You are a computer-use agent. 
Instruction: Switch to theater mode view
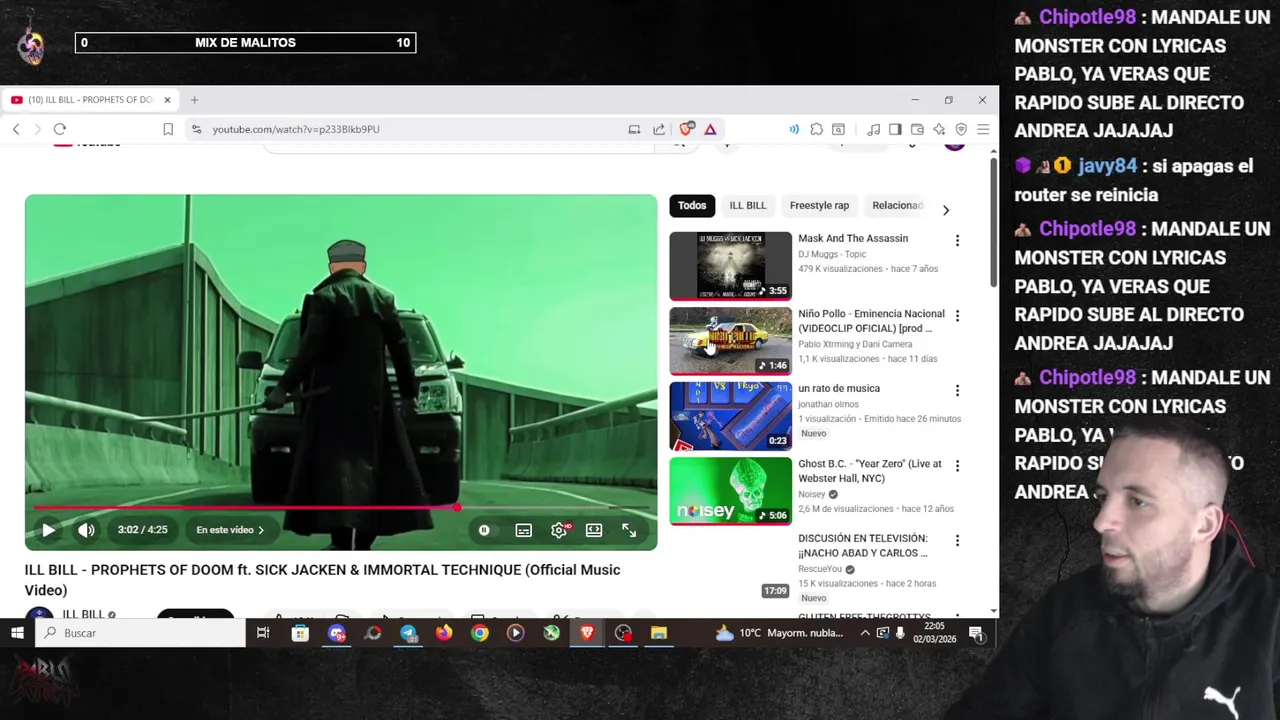pos(594,530)
